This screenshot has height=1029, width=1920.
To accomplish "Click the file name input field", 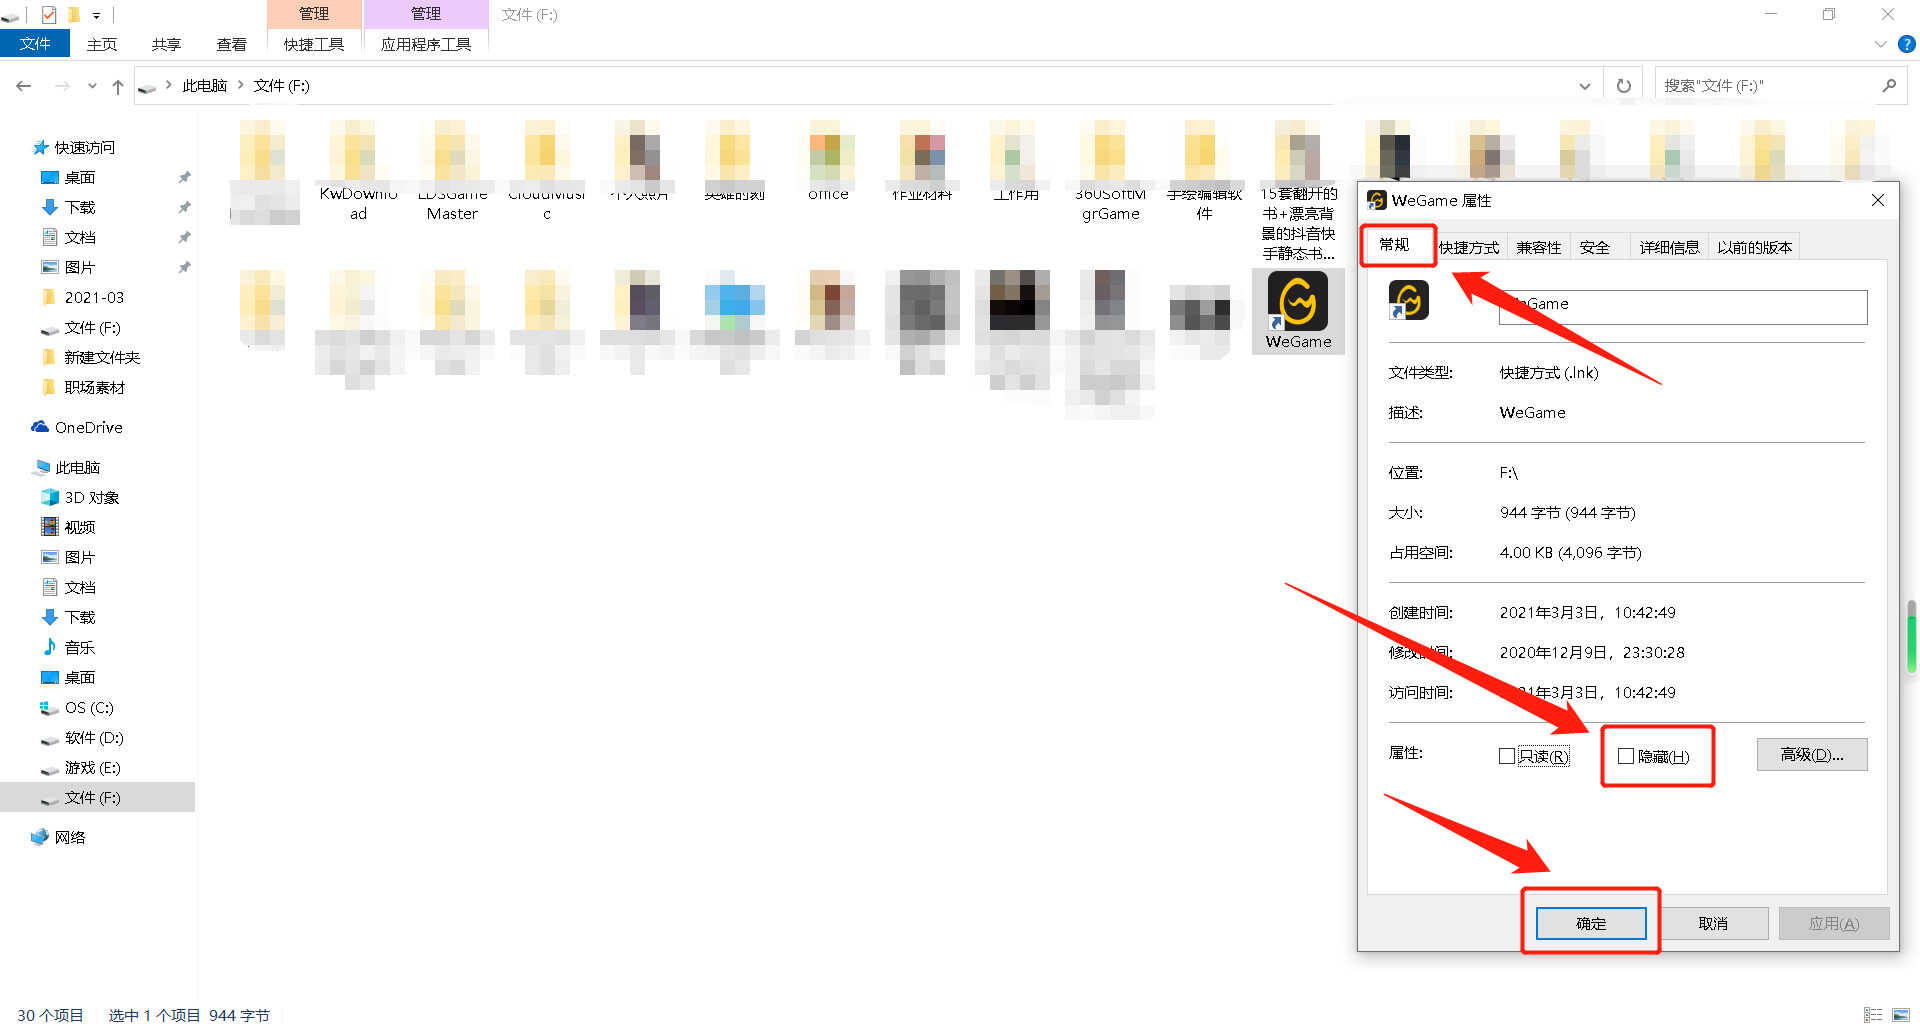I will point(1683,306).
